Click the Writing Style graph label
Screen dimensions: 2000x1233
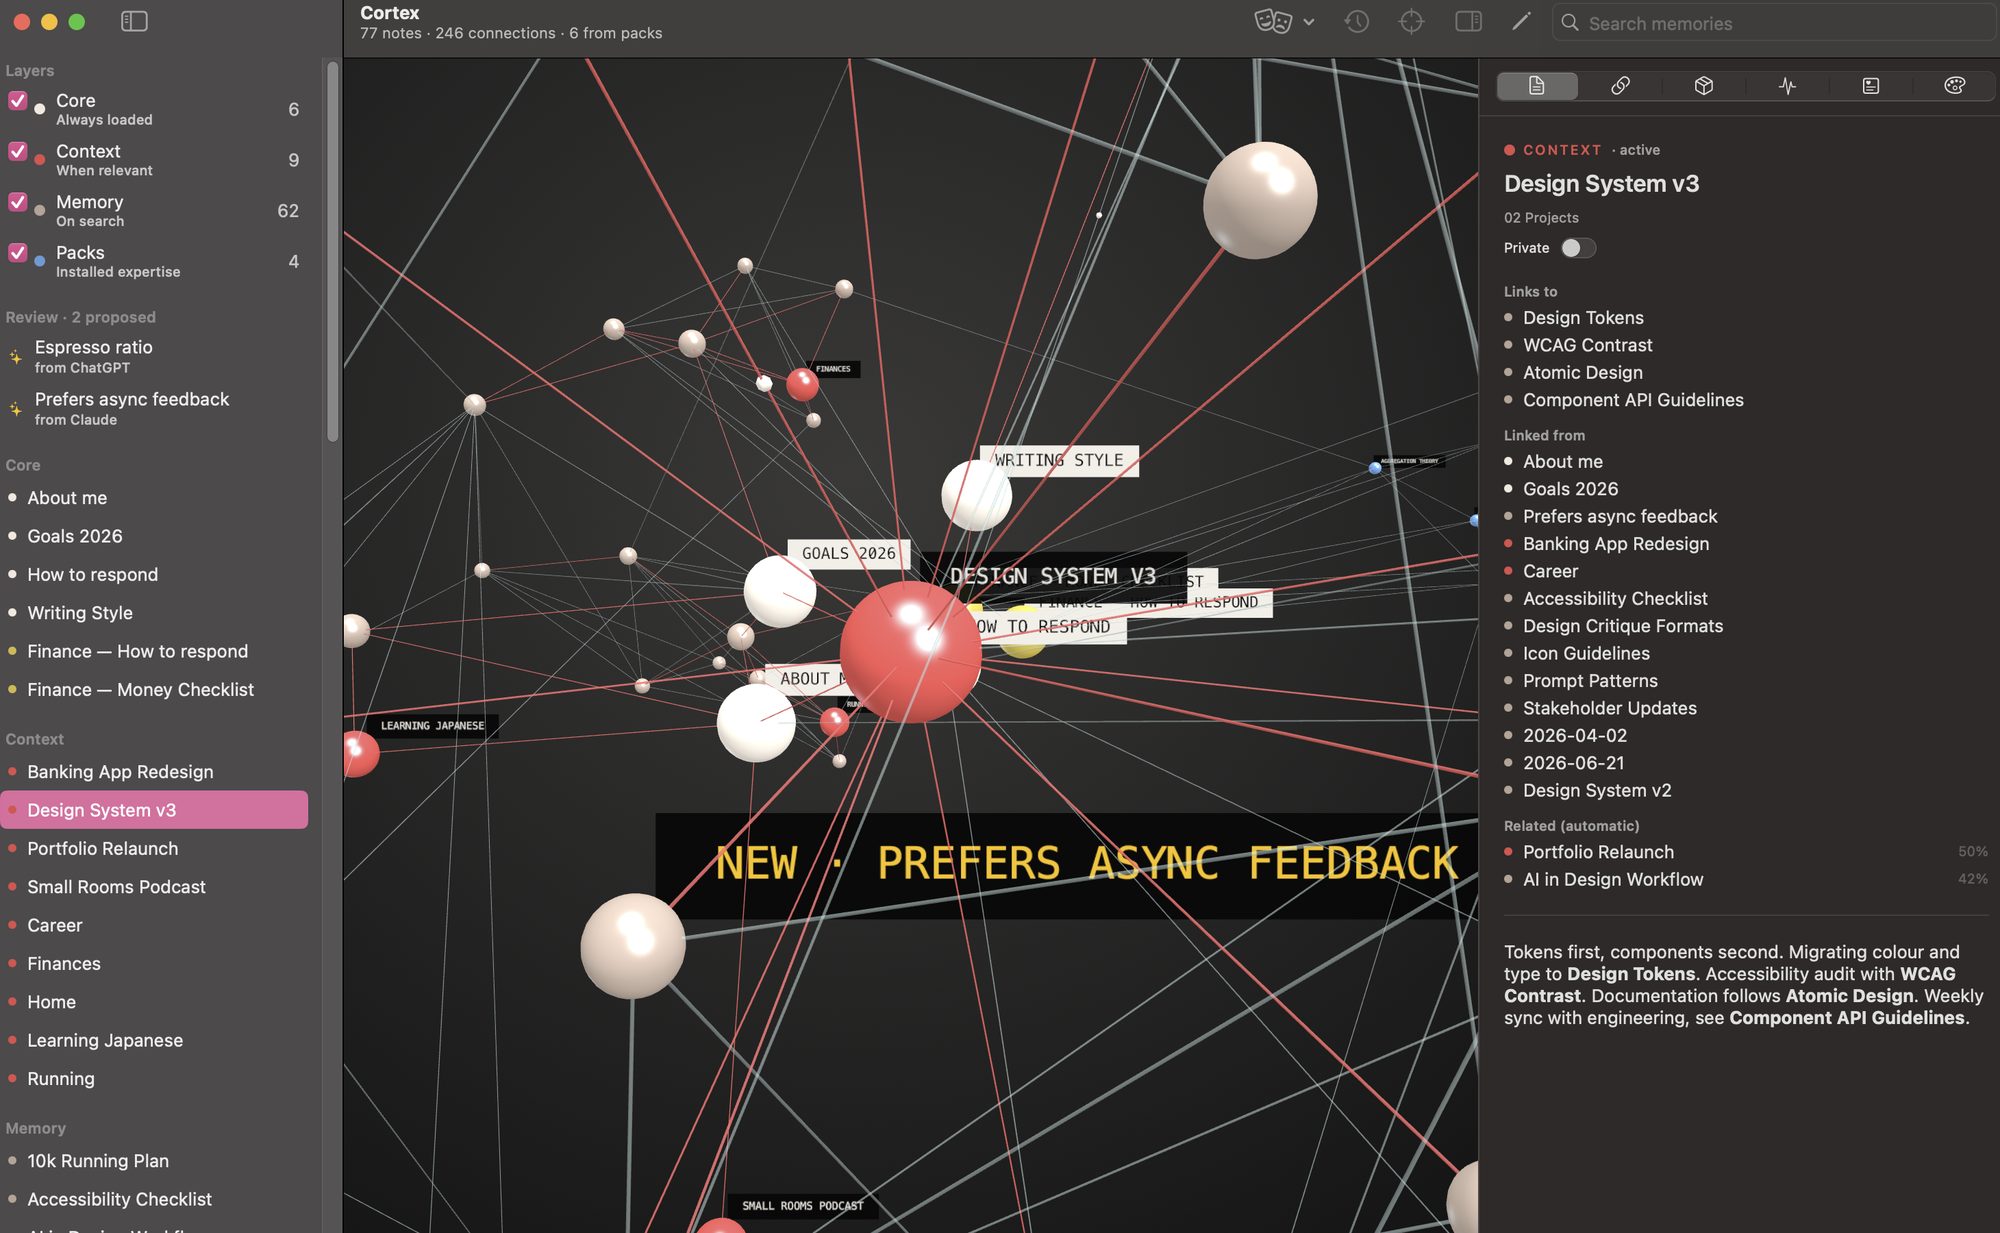tap(1059, 460)
